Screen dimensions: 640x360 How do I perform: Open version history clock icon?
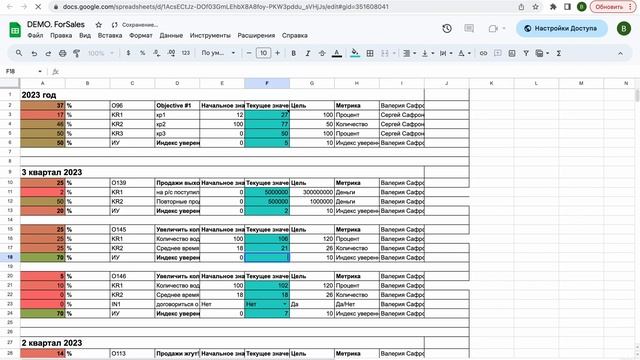click(x=447, y=29)
